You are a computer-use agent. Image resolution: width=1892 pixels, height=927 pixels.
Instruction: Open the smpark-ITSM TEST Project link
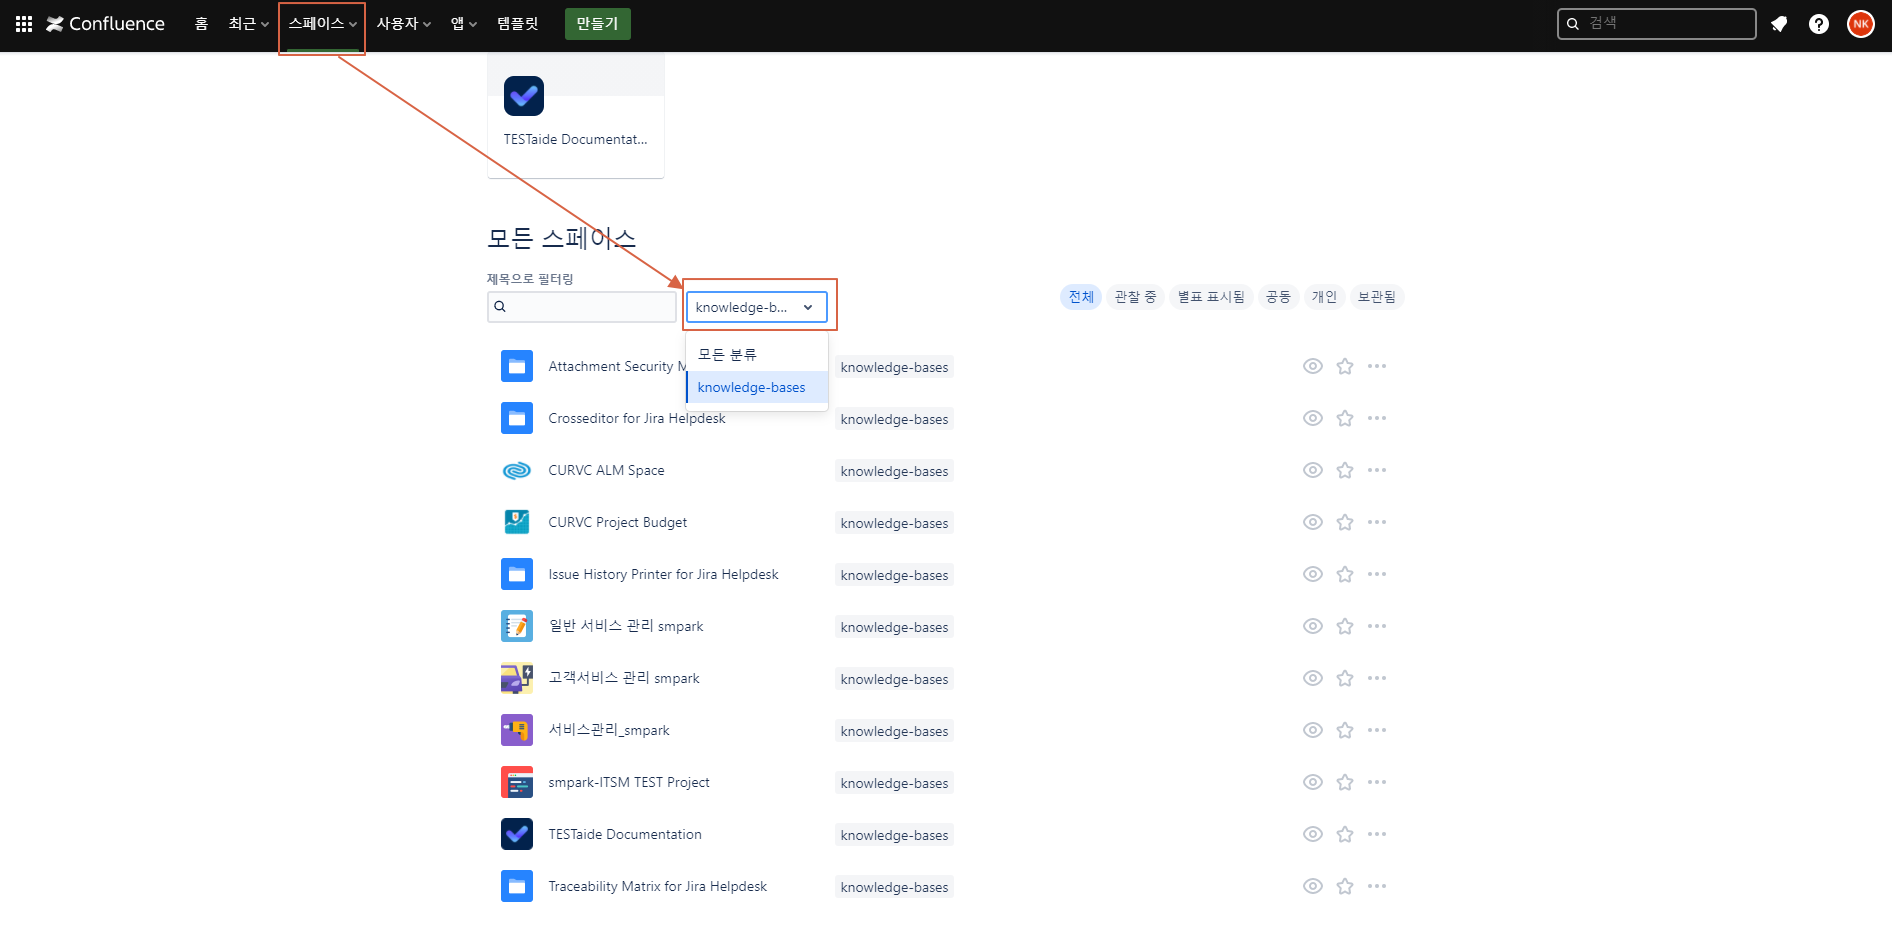pyautogui.click(x=629, y=782)
